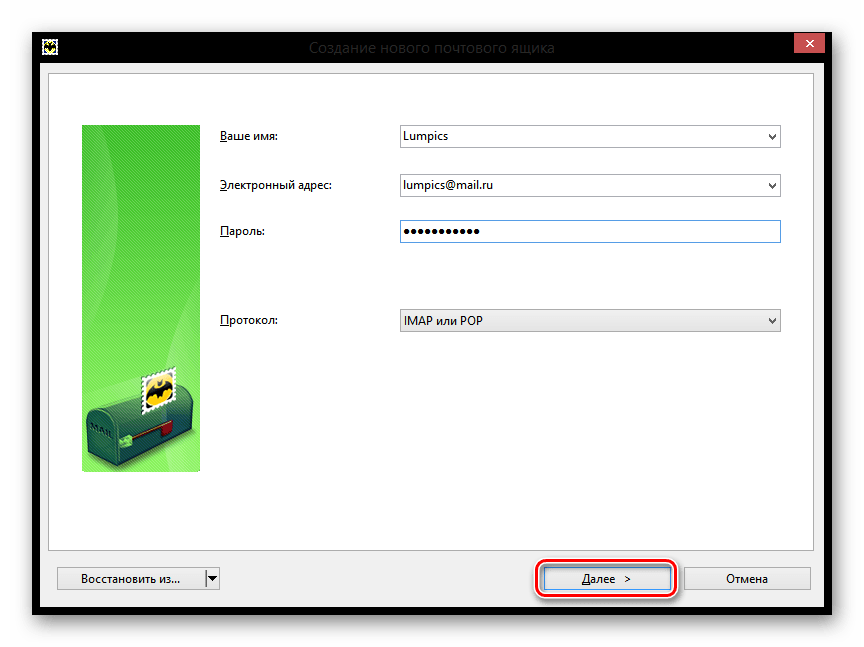Image resolution: width=864 pixels, height=647 pixels.
Task: Select the 'IMAP или POP' protocol combo box
Action: [580, 321]
